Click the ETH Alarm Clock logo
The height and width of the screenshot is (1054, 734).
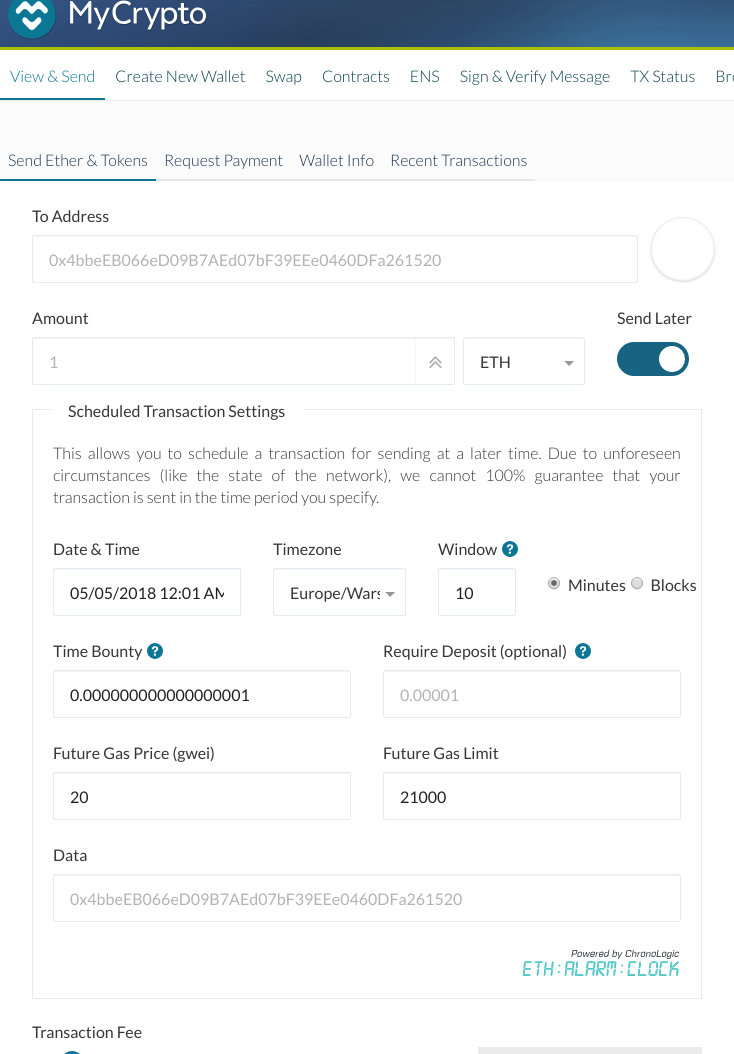600,968
